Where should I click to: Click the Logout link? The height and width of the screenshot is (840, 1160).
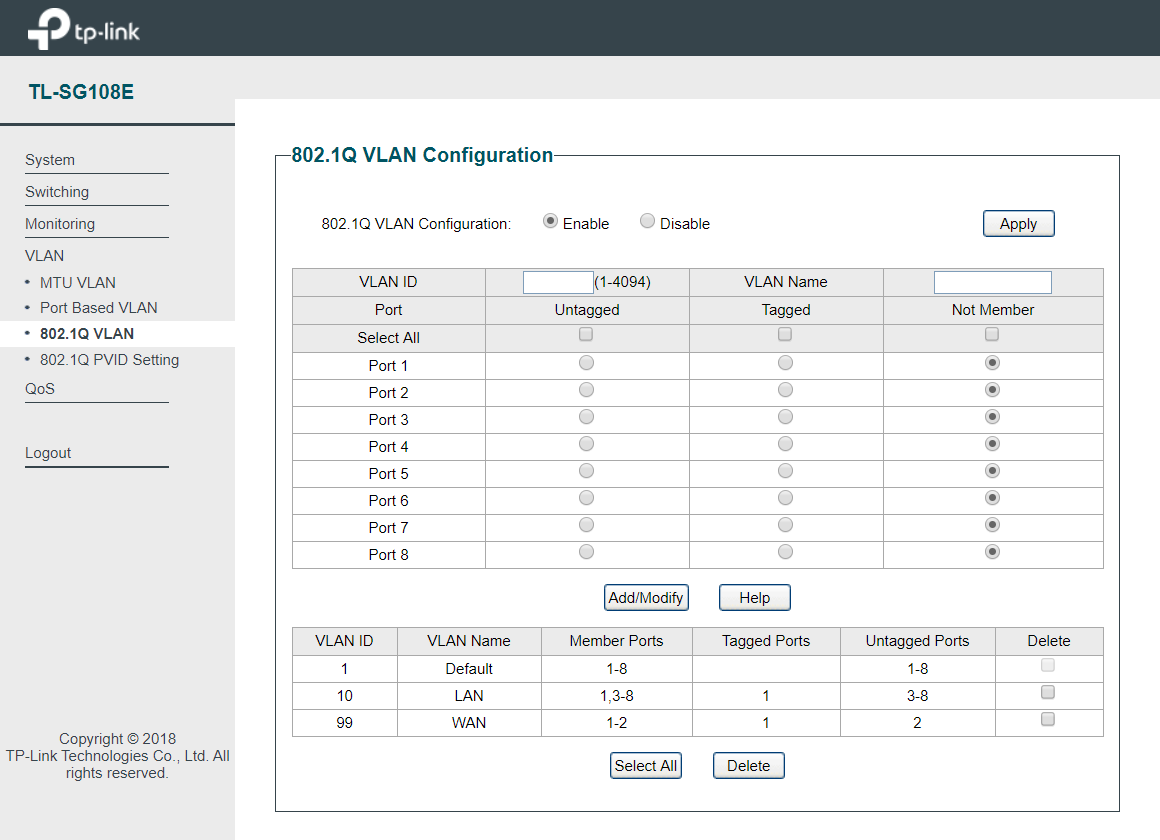pos(48,453)
